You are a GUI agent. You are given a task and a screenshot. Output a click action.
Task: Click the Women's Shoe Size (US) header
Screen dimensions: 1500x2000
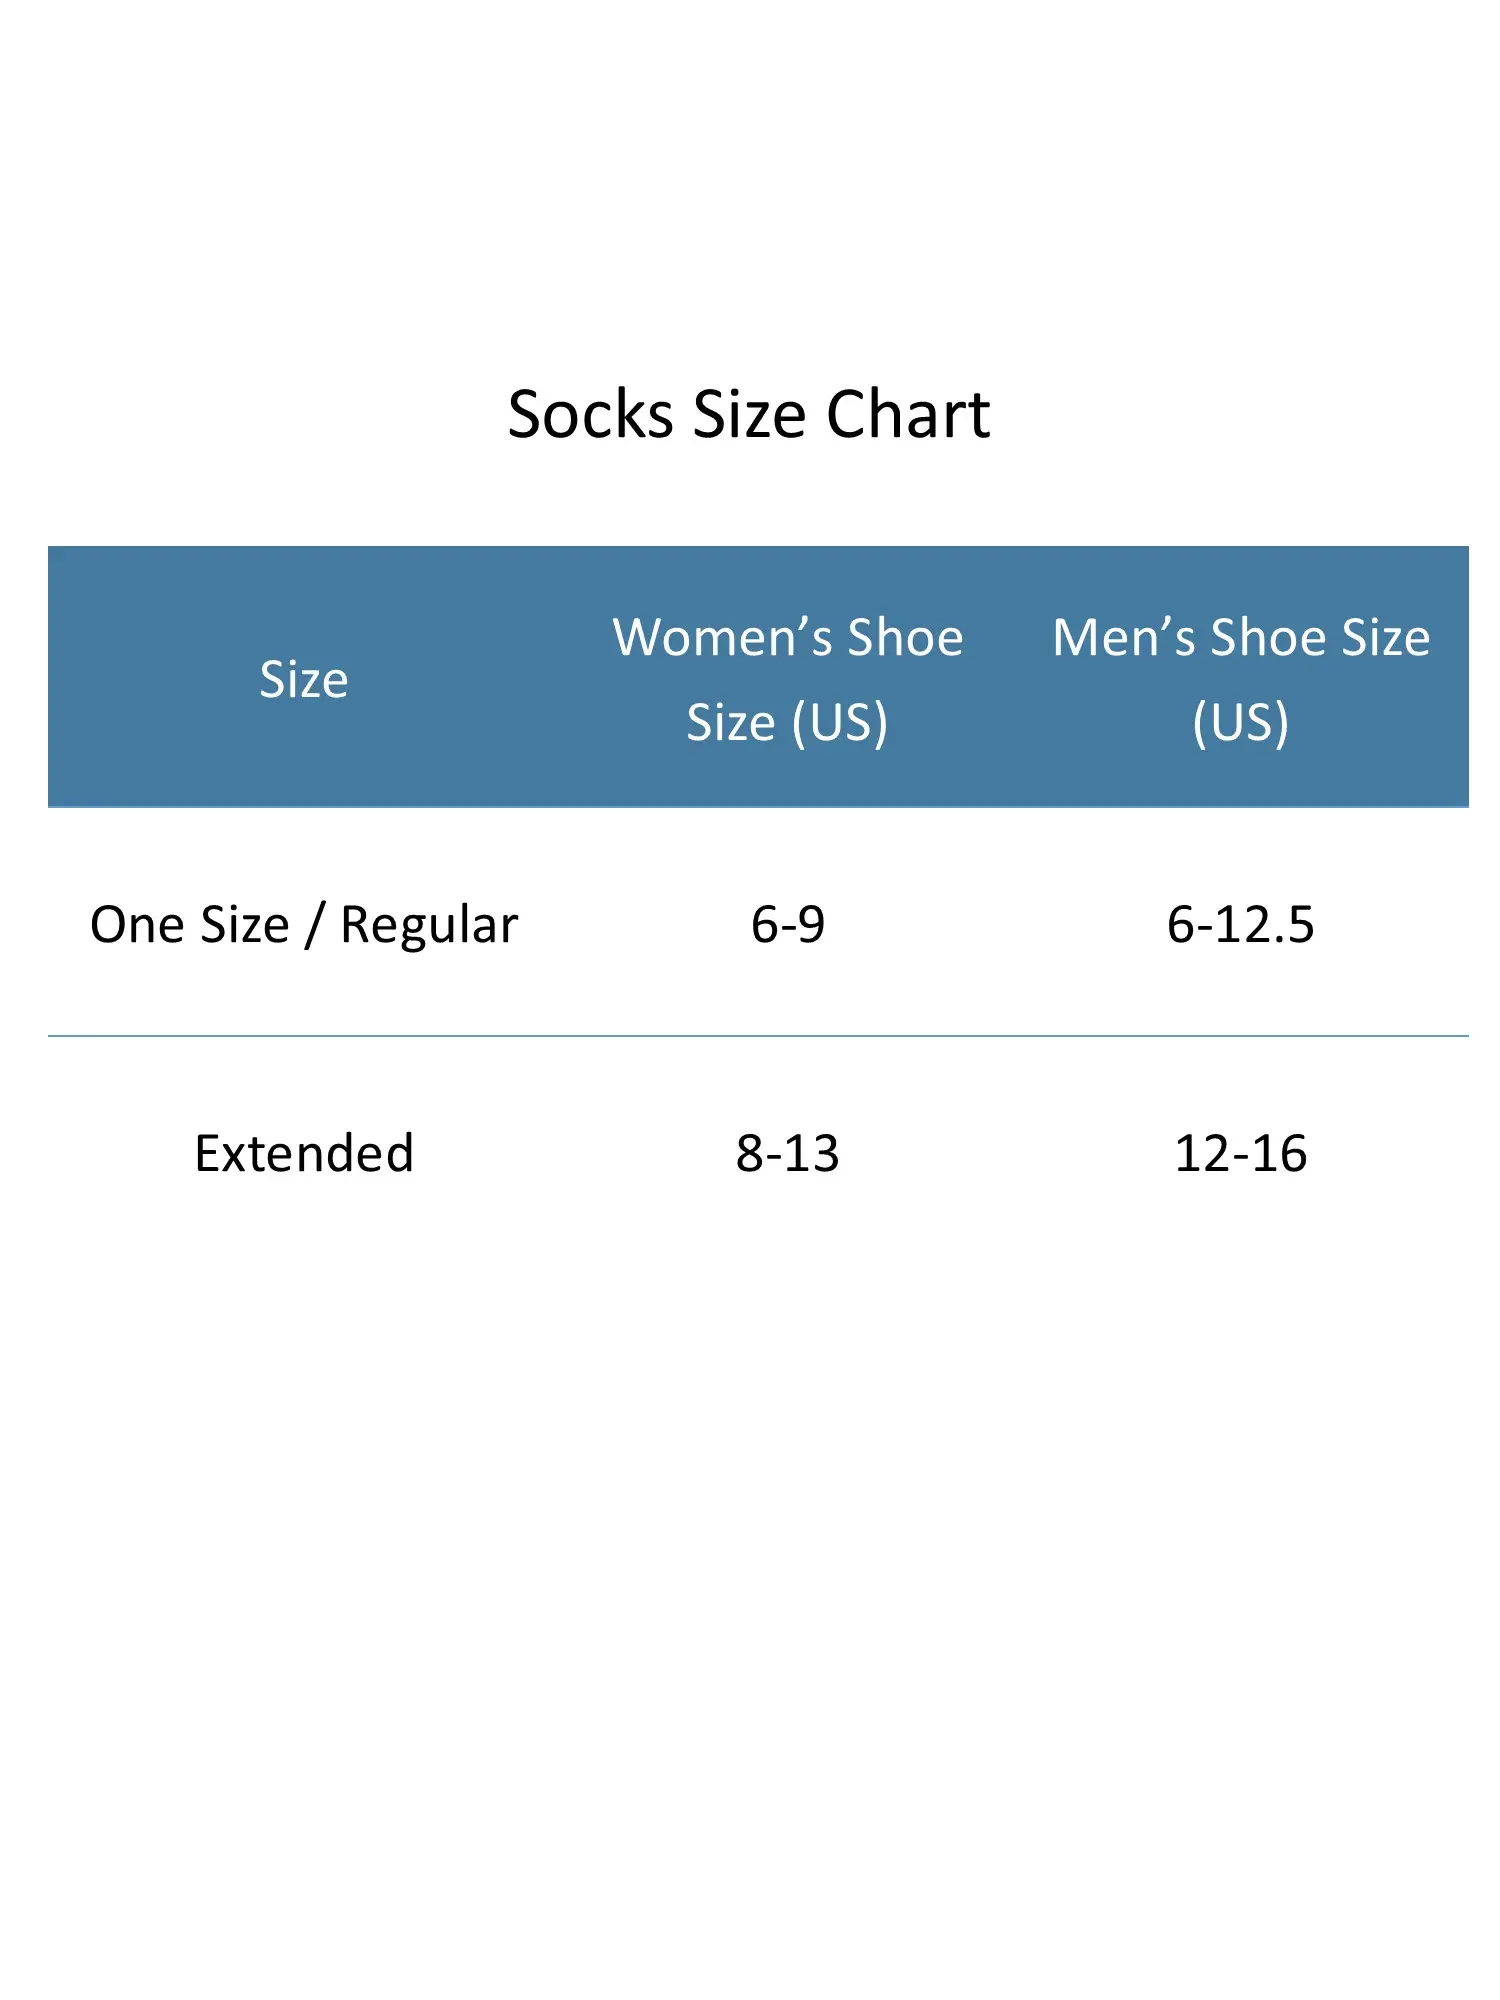[x=787, y=679]
